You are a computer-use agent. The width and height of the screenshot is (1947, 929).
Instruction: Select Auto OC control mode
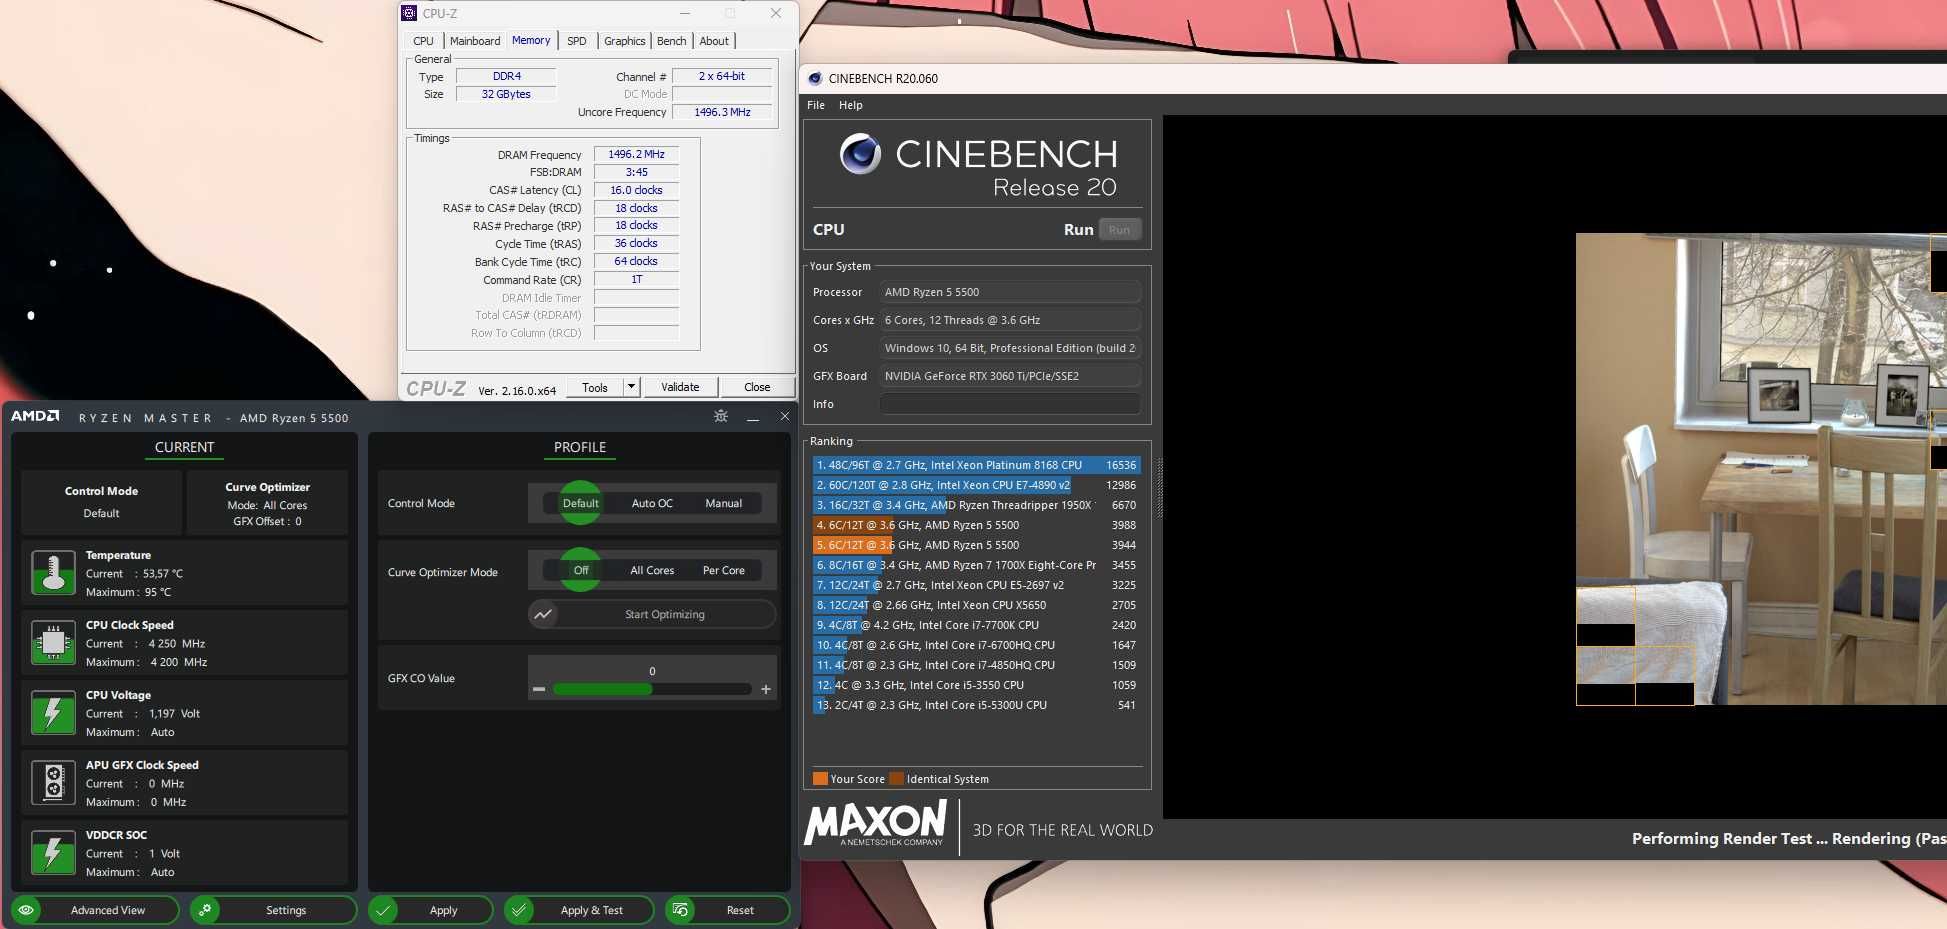coord(652,503)
